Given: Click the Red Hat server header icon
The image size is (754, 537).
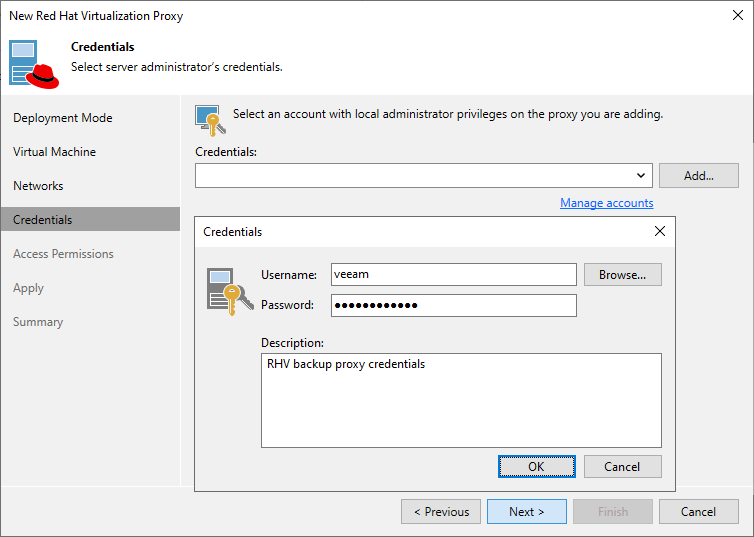Looking at the screenshot, I should pyautogui.click(x=35, y=63).
